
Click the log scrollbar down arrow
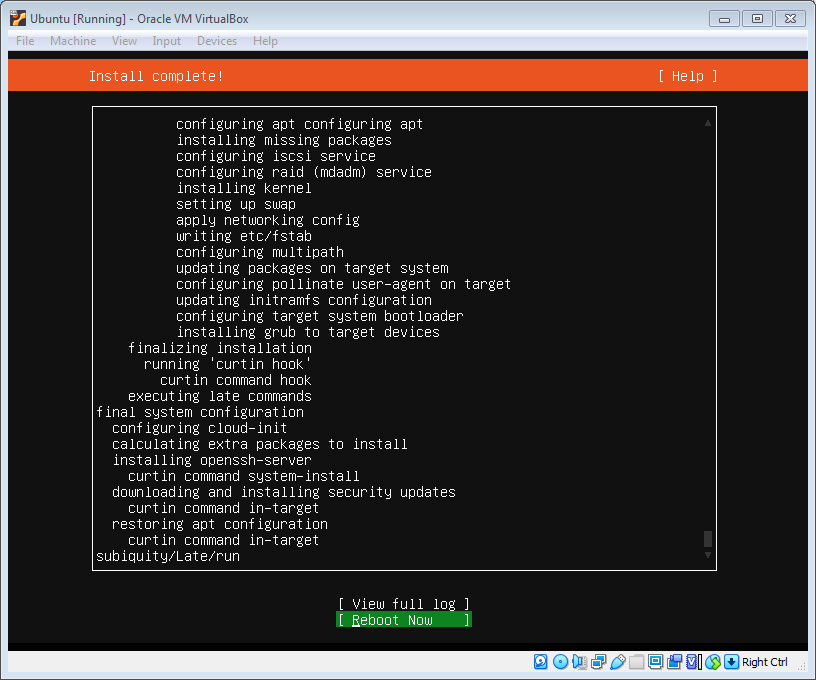pos(708,555)
